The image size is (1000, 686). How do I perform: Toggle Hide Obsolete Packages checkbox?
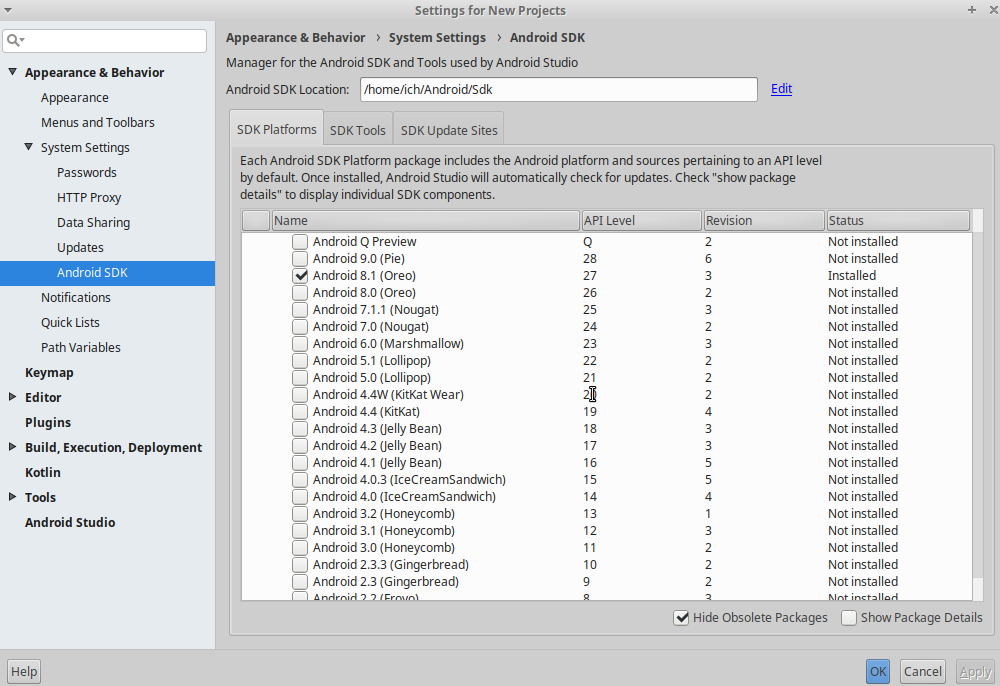click(x=682, y=618)
